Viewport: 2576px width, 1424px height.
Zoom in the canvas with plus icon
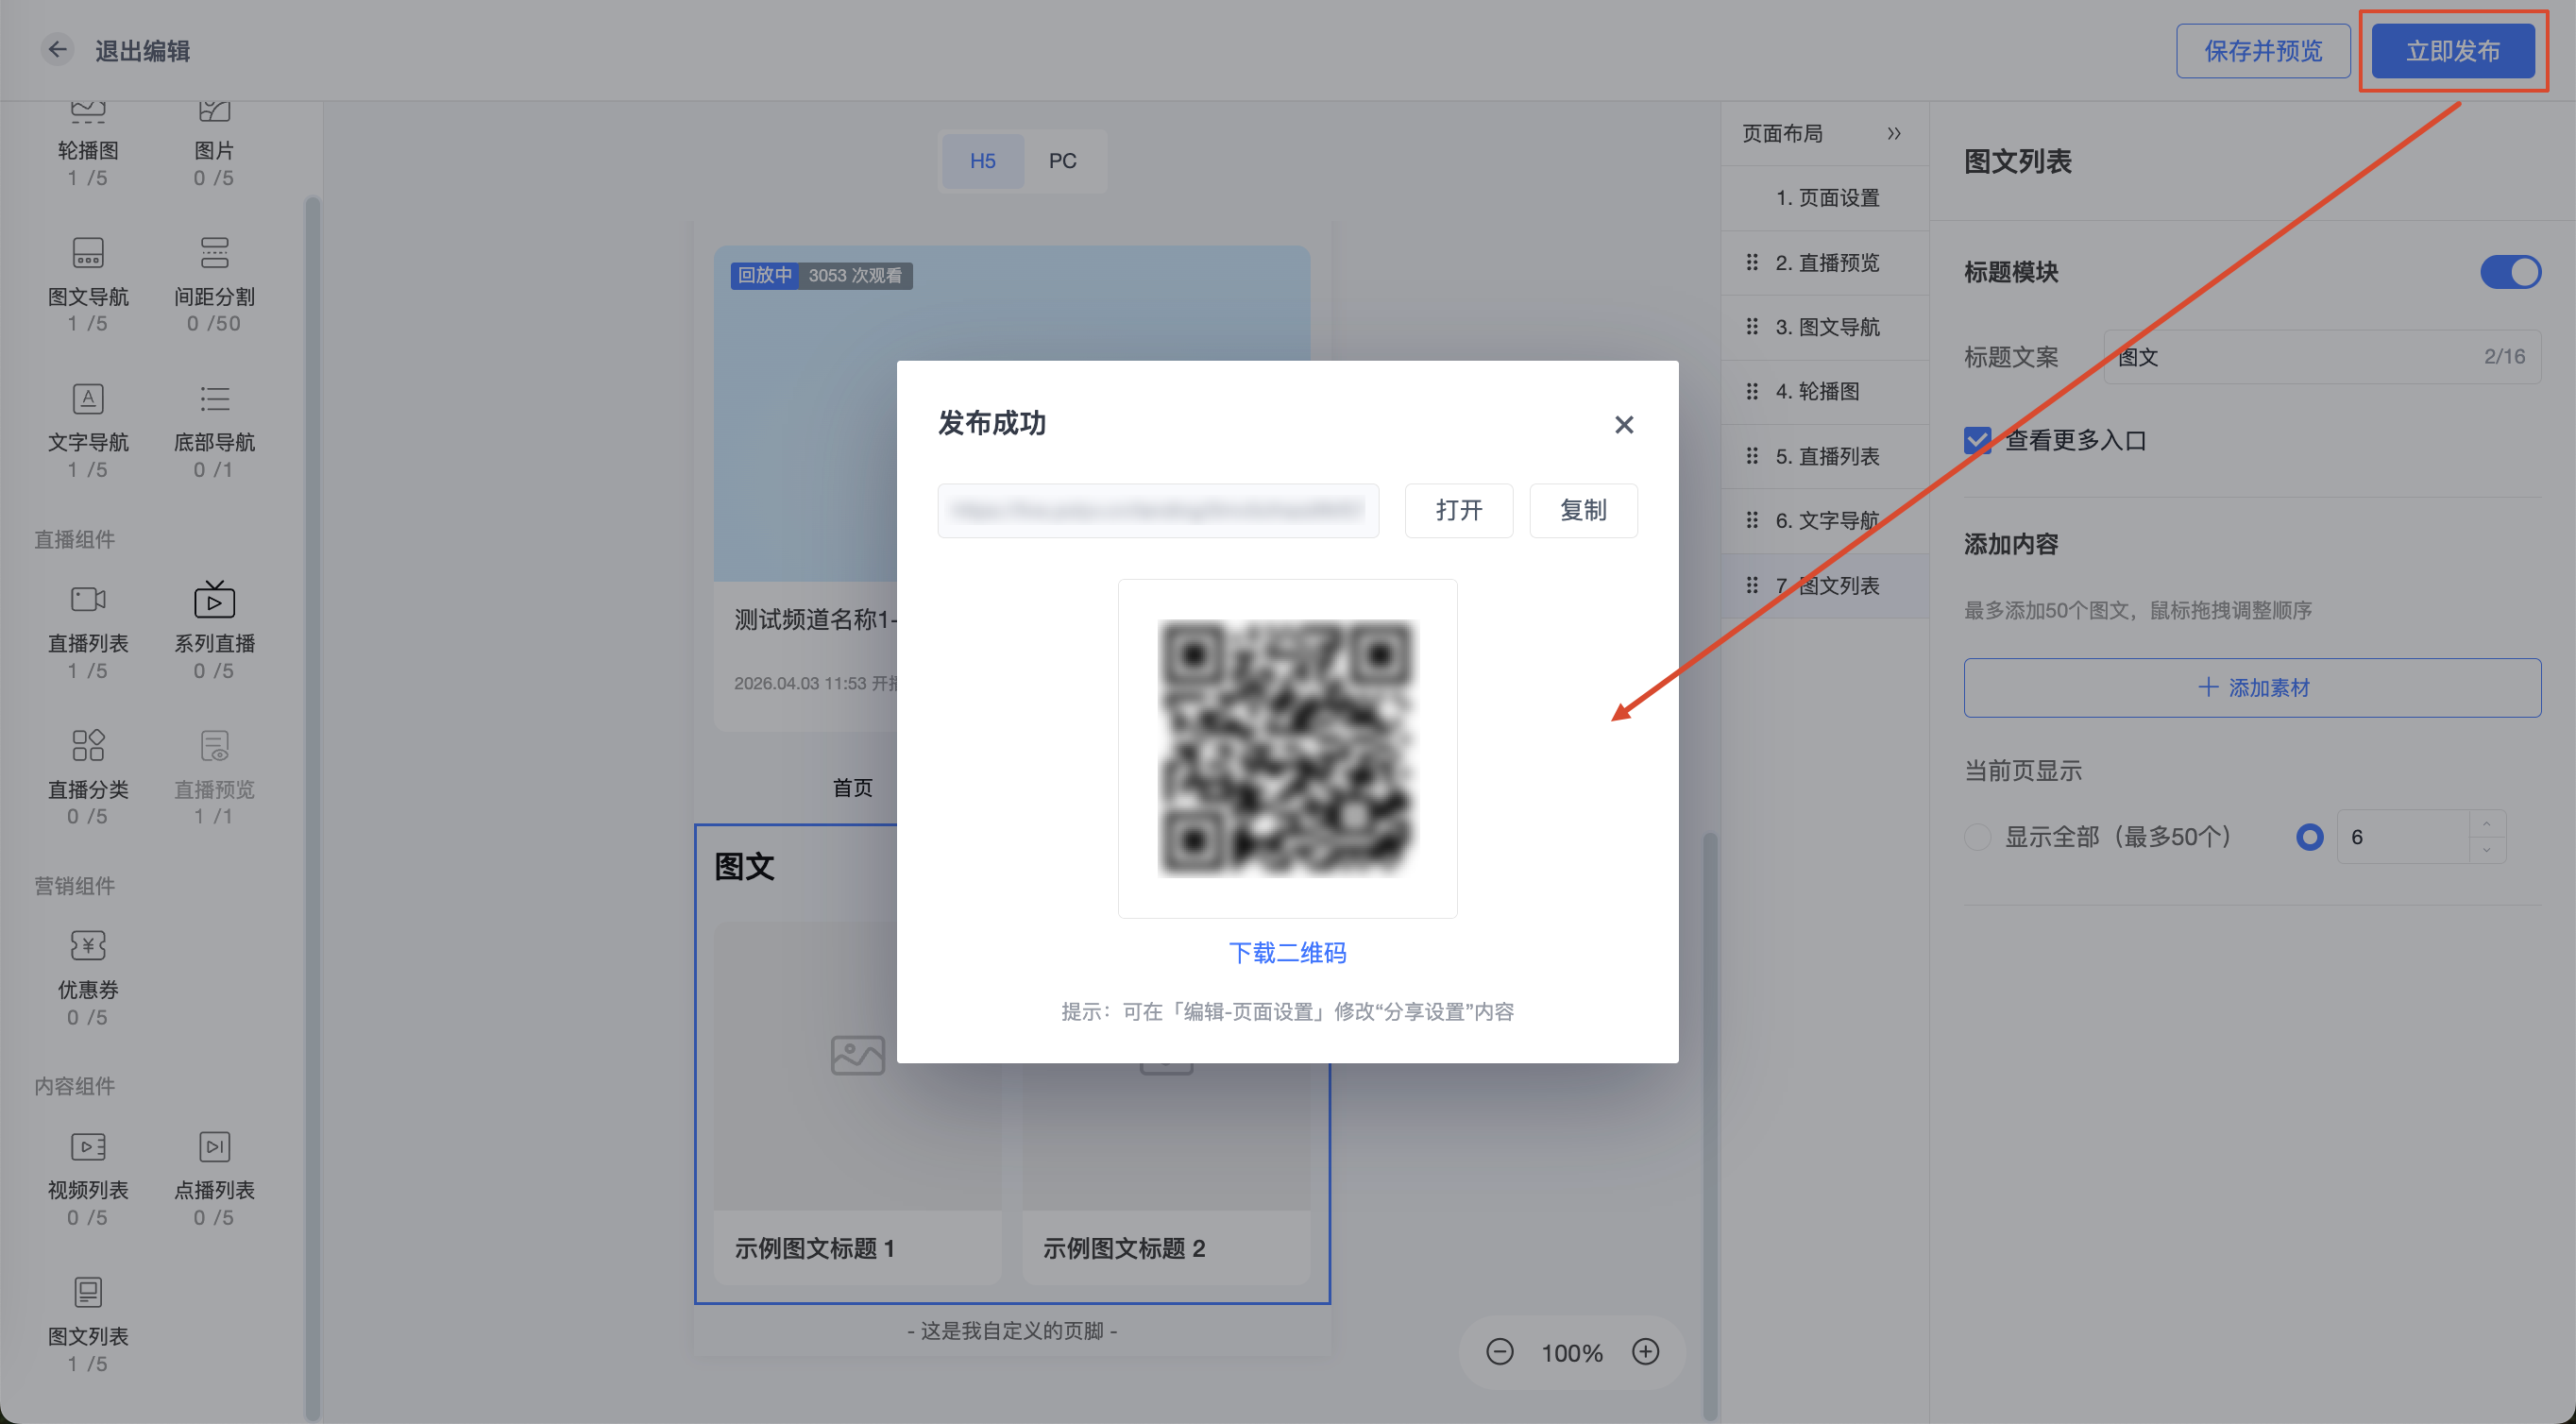pyautogui.click(x=1645, y=1352)
